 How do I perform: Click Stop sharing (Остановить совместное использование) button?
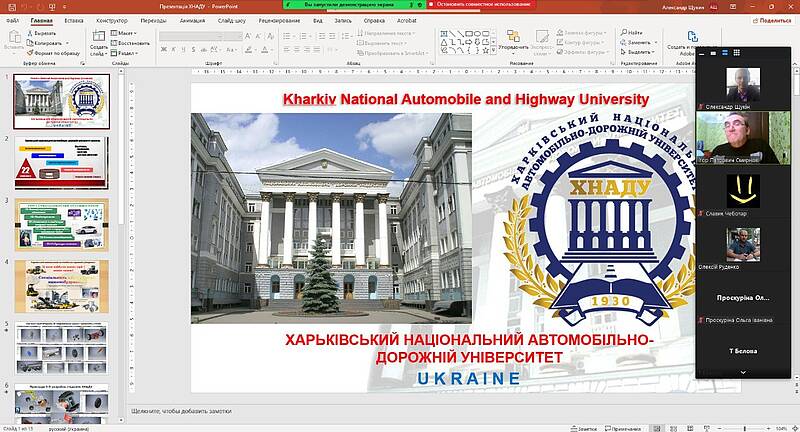click(482, 4)
